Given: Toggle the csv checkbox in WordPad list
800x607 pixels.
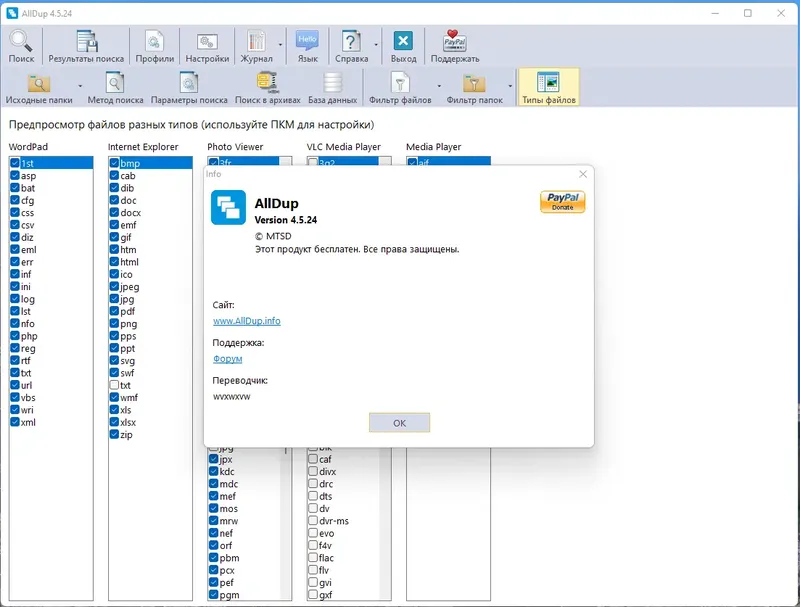Looking at the screenshot, I should pyautogui.click(x=15, y=225).
